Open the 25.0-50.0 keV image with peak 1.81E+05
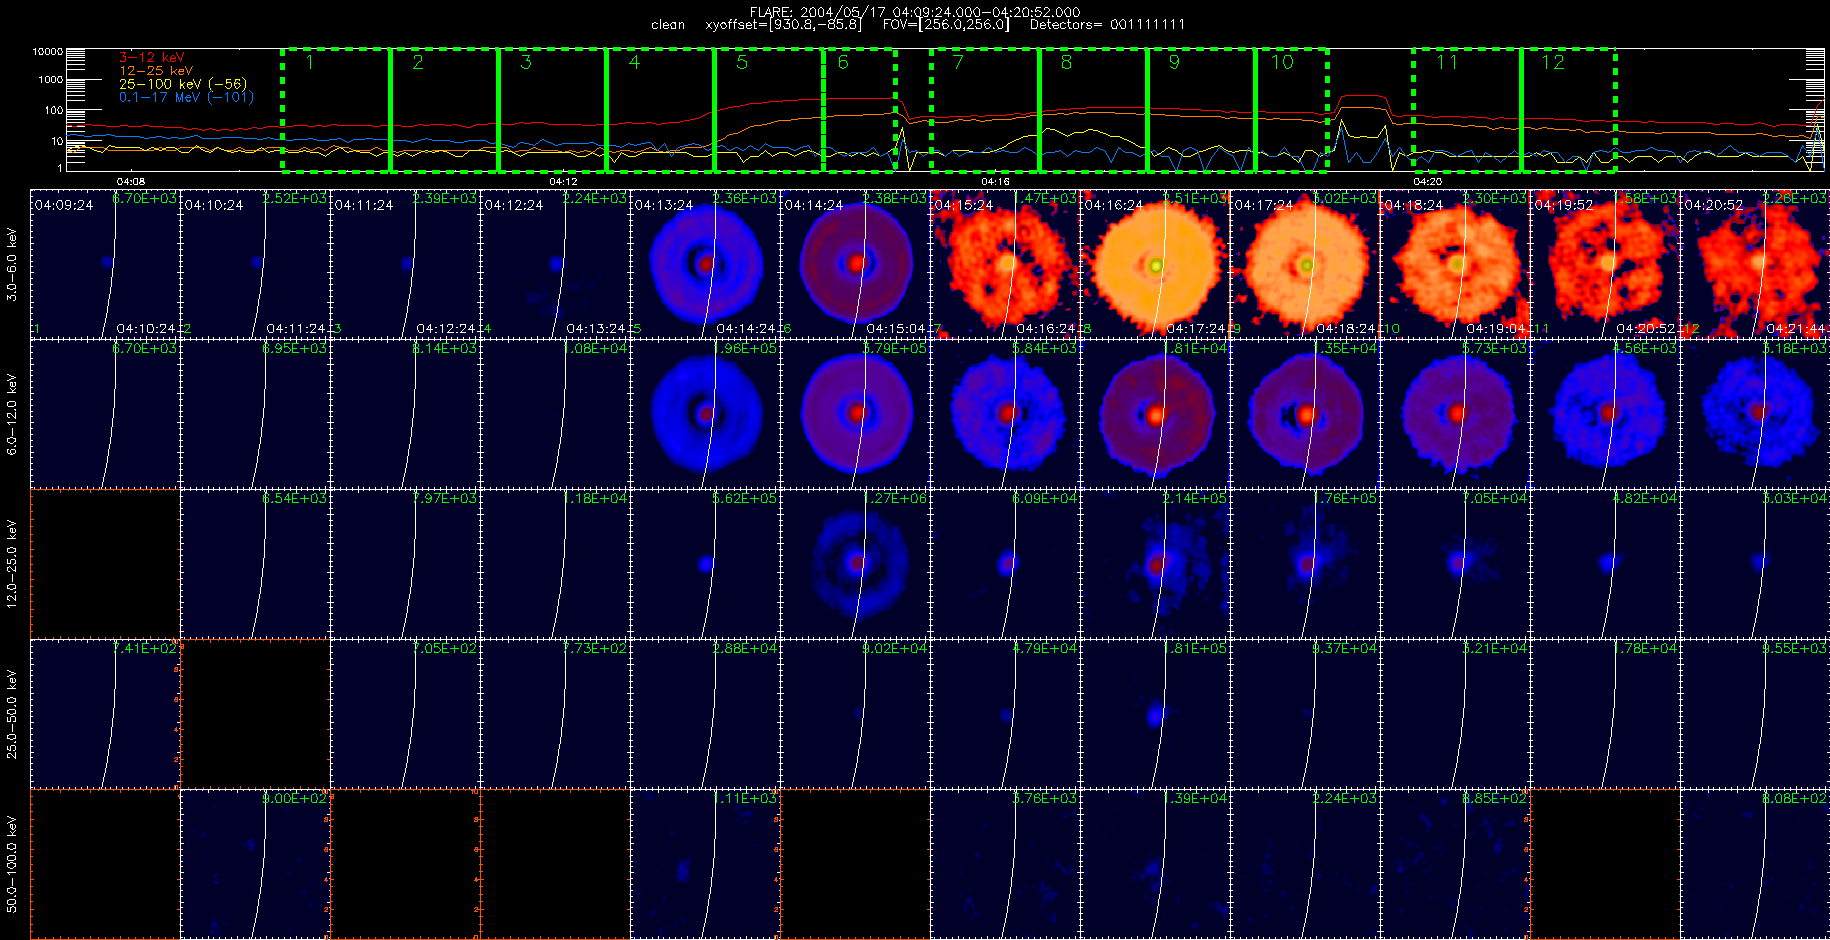This screenshot has height=940, width=1830. (1155, 714)
